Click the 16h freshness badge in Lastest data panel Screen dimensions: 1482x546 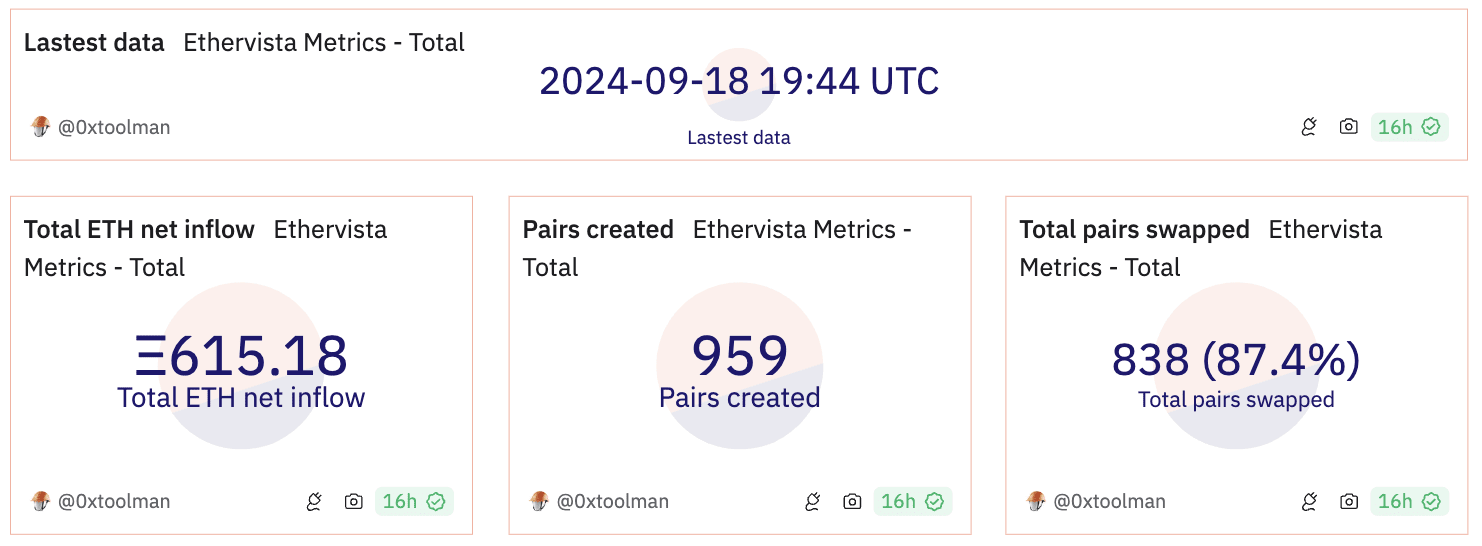1408,127
